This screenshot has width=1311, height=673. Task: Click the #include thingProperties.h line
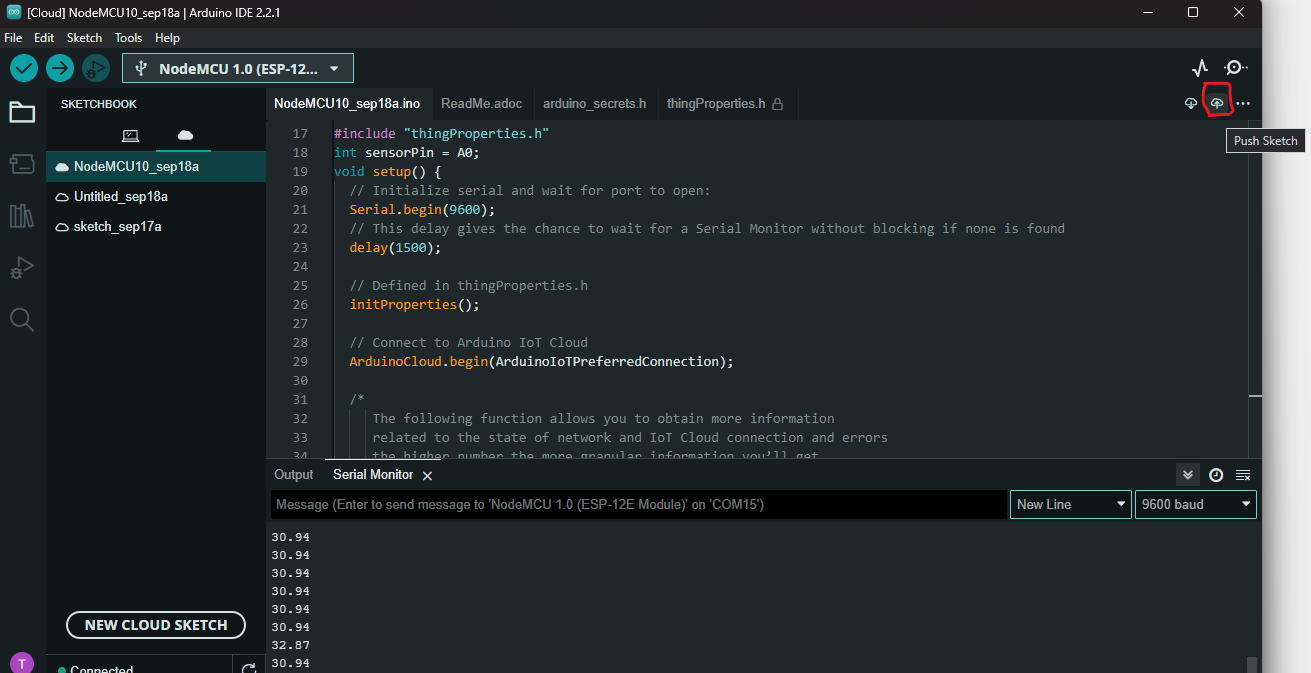(x=442, y=134)
